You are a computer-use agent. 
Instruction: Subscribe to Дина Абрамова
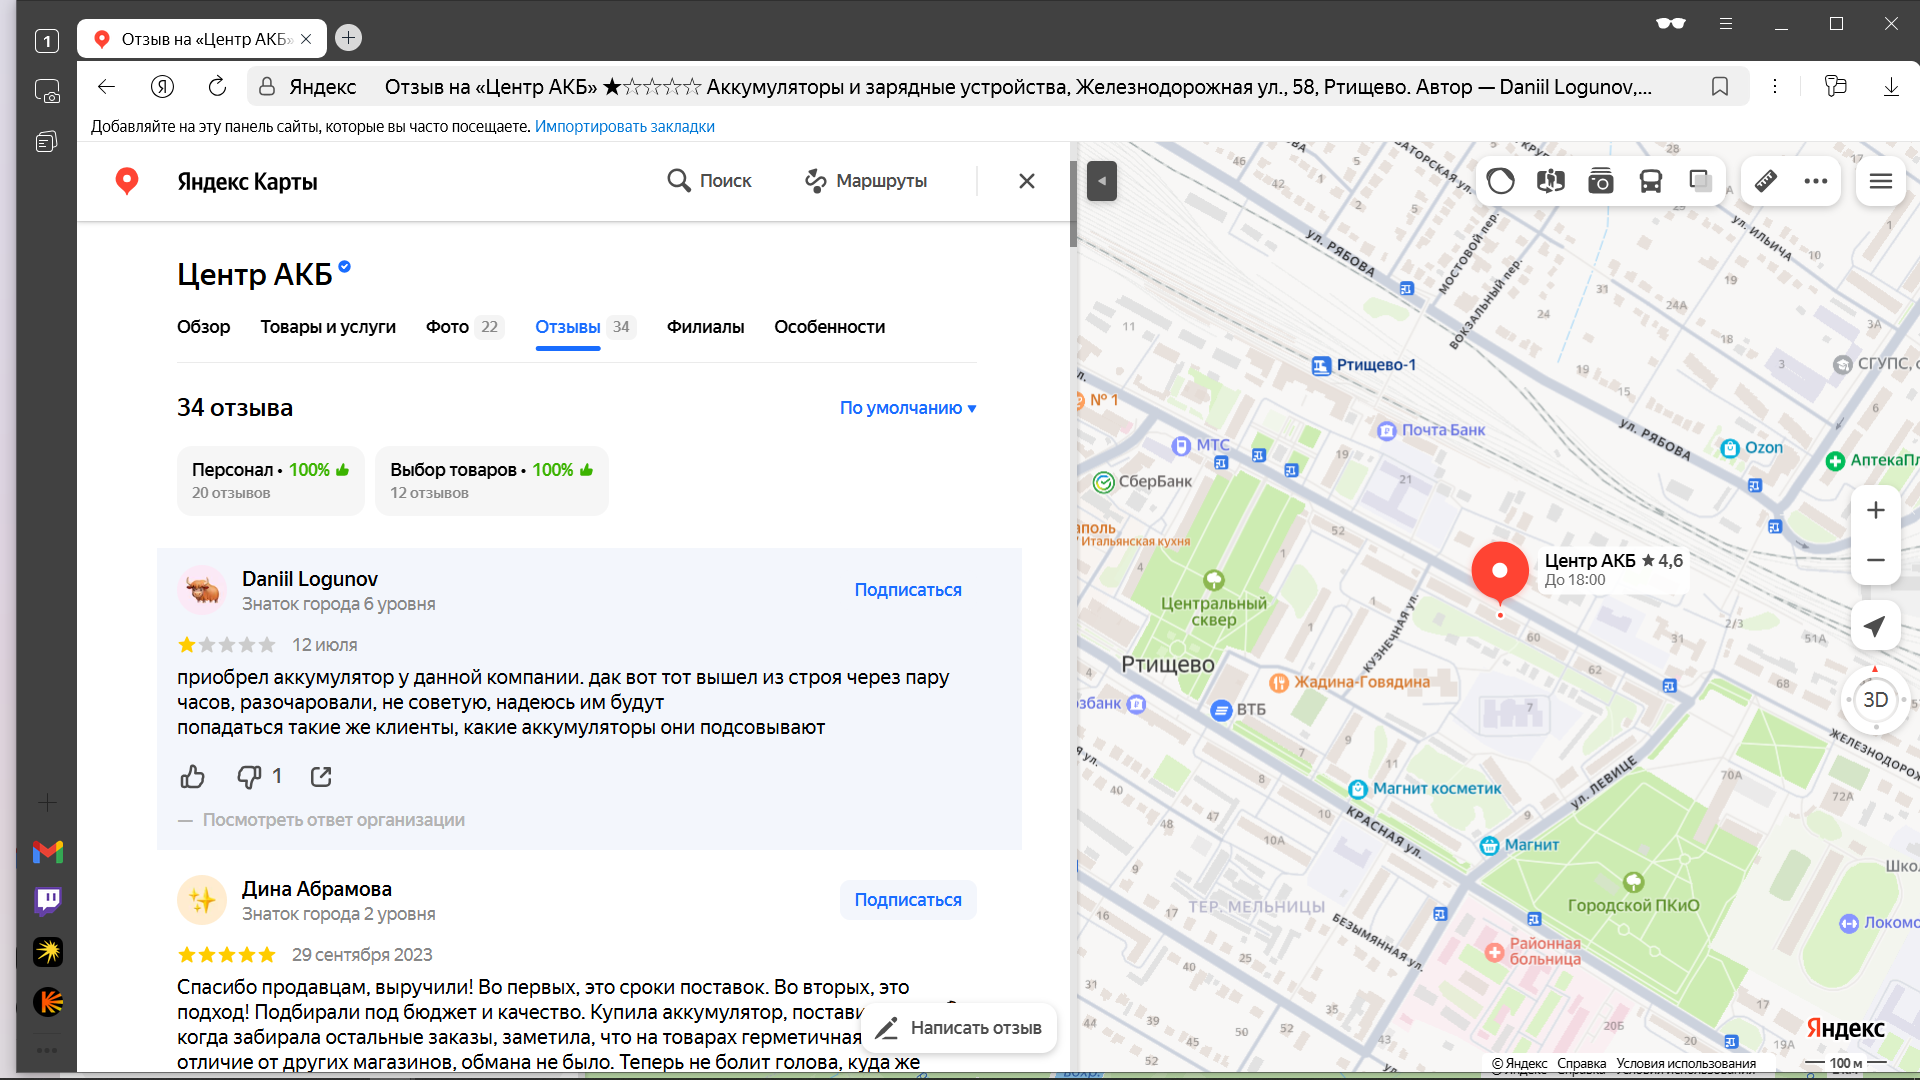907,900
